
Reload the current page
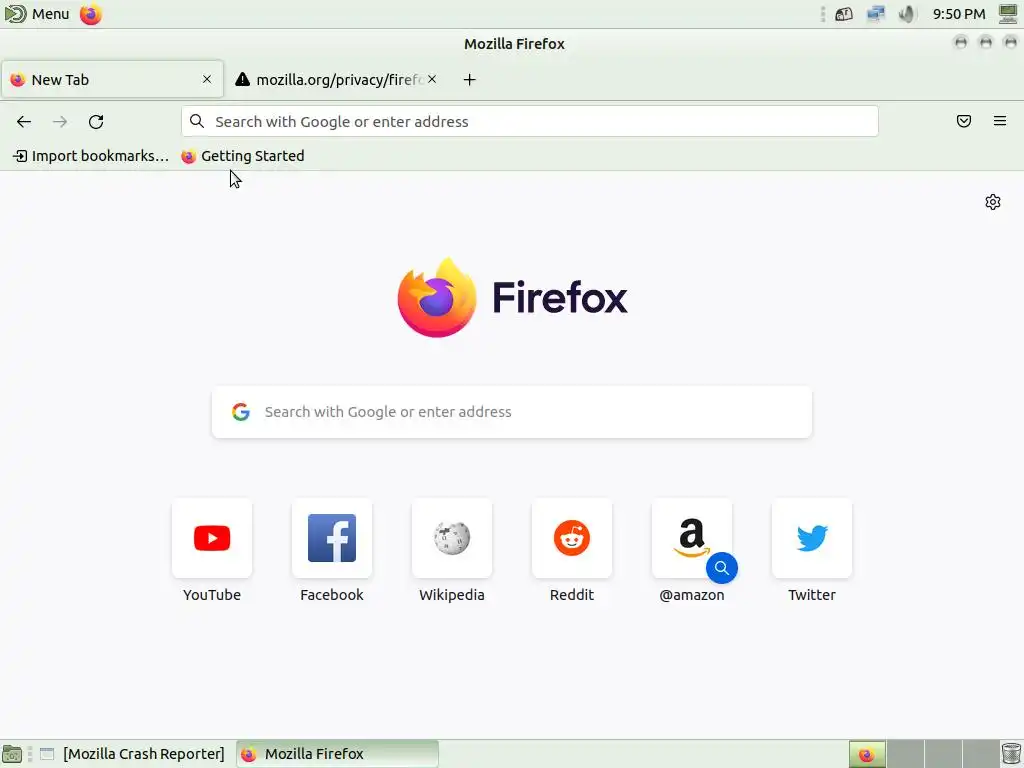(96, 121)
